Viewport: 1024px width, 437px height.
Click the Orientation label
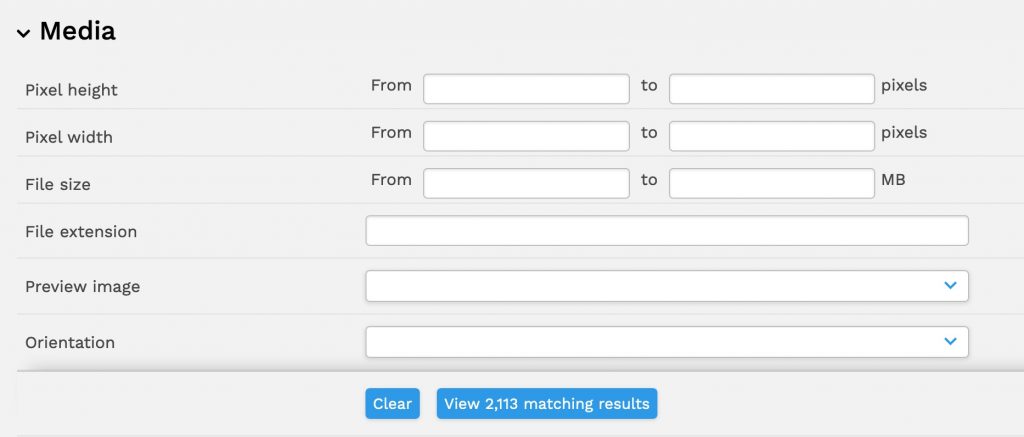coord(70,343)
